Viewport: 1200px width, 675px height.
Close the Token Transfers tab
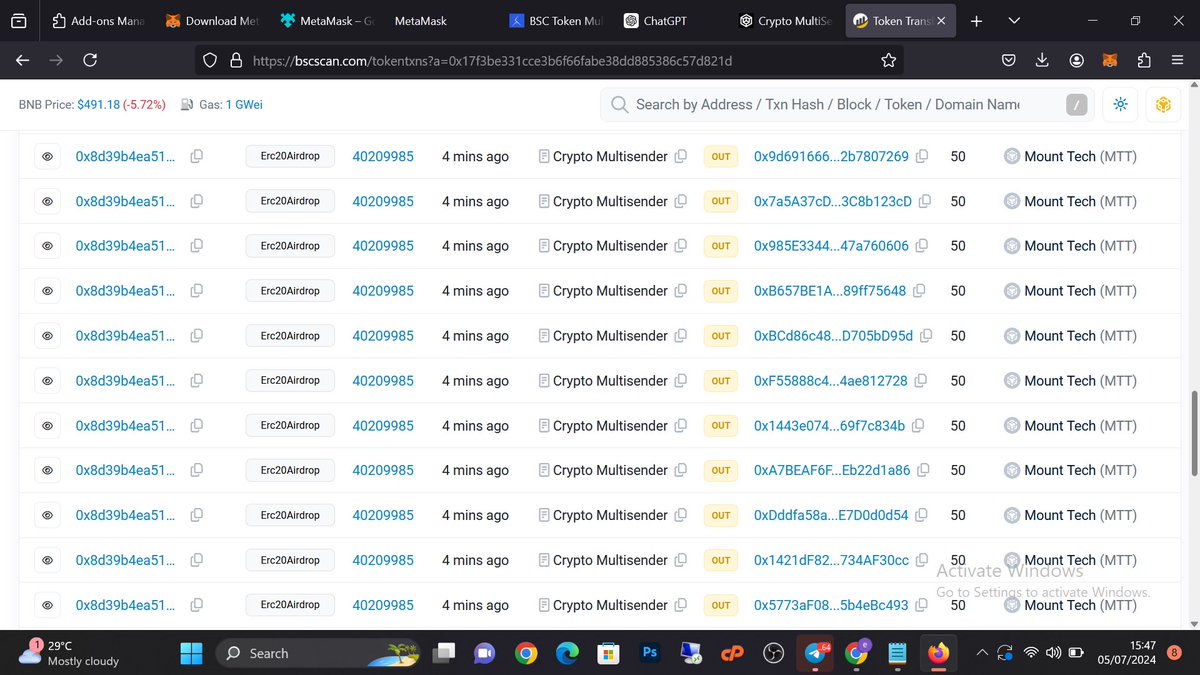(x=941, y=21)
